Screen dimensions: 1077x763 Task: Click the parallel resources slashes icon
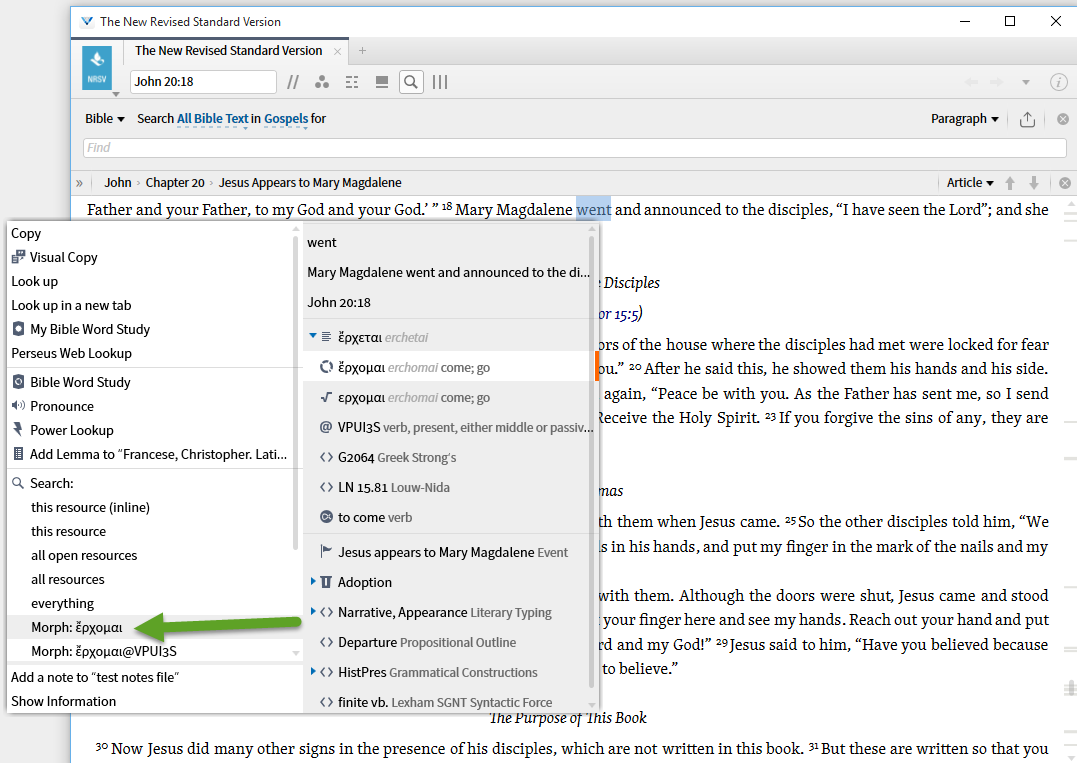coord(293,82)
